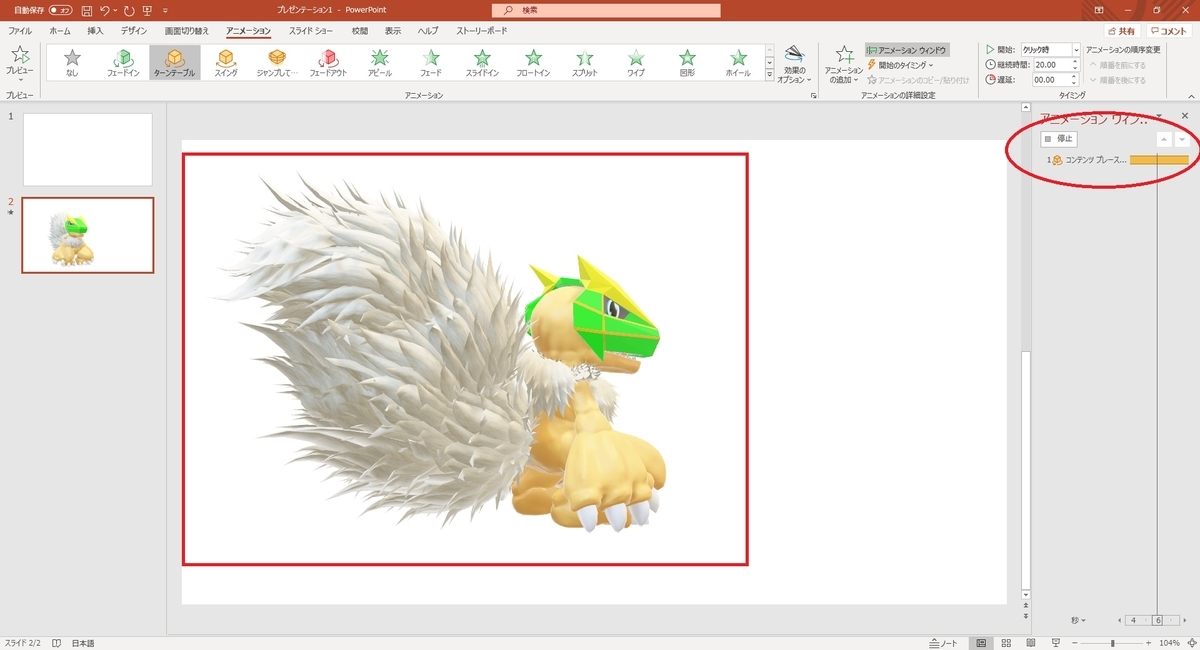Click the Redo icon in title bar
Image resolution: width=1200 pixels, height=650 pixels.
click(x=128, y=10)
